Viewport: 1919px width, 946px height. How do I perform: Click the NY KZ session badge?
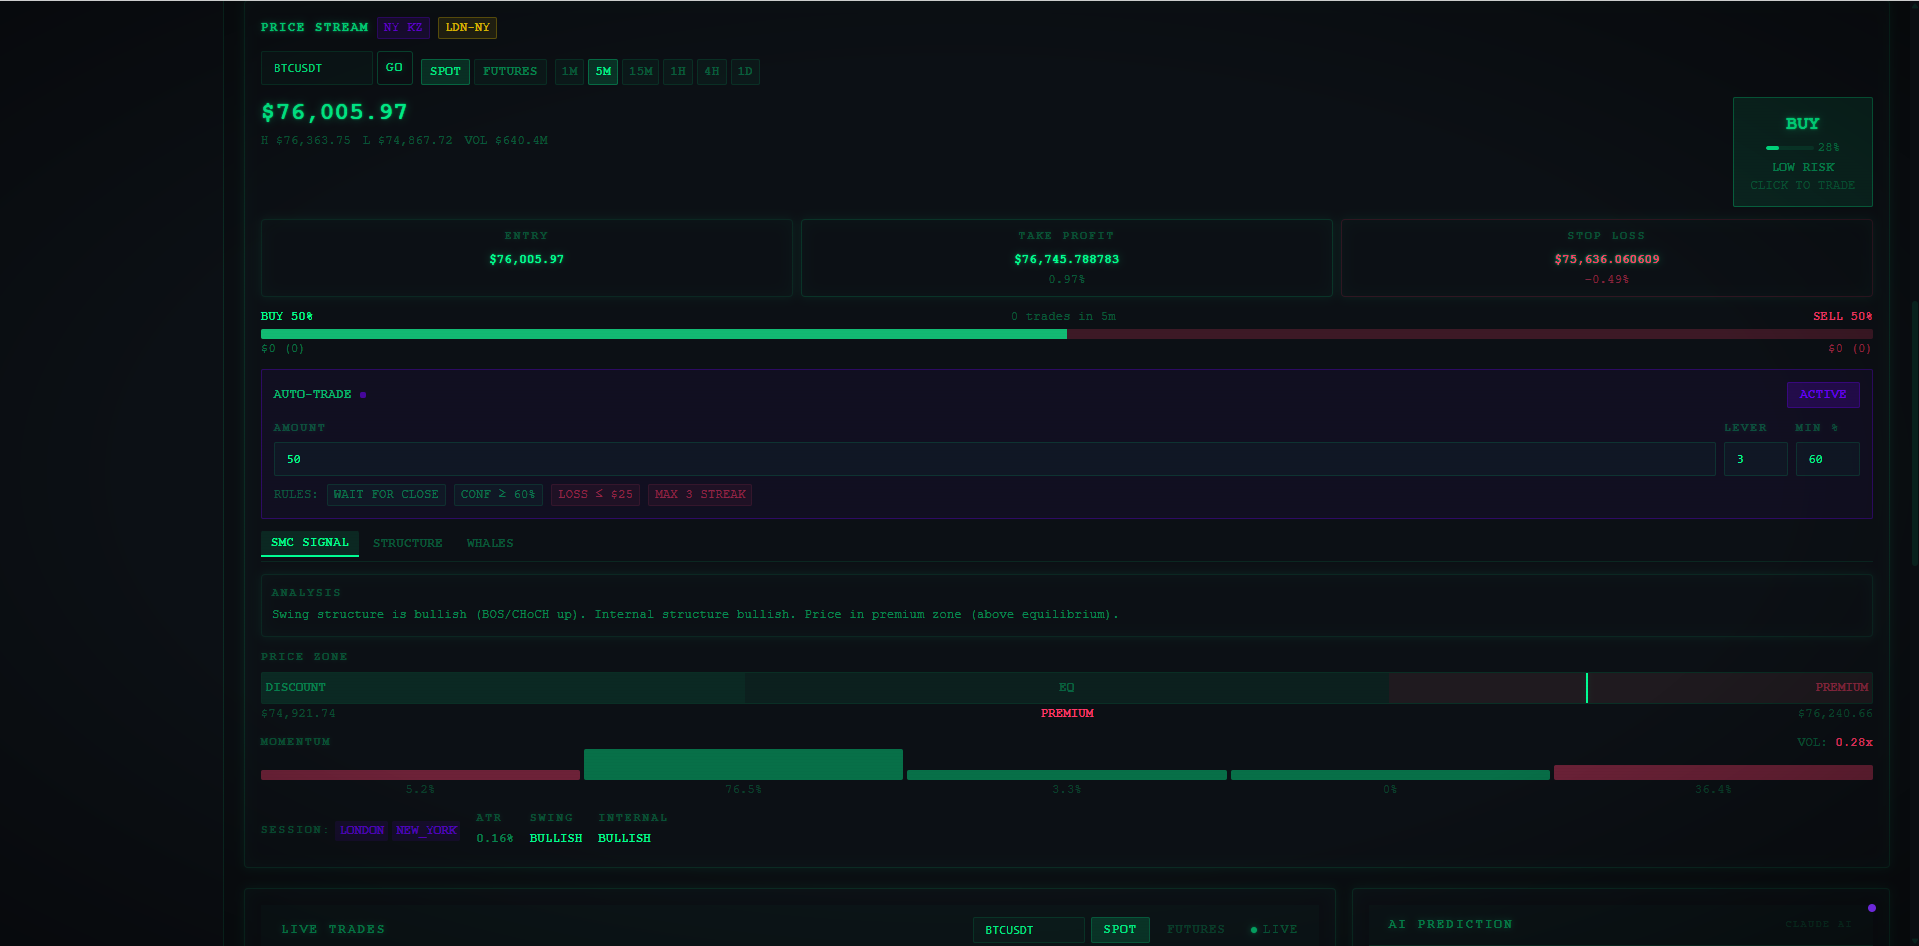[x=403, y=28]
